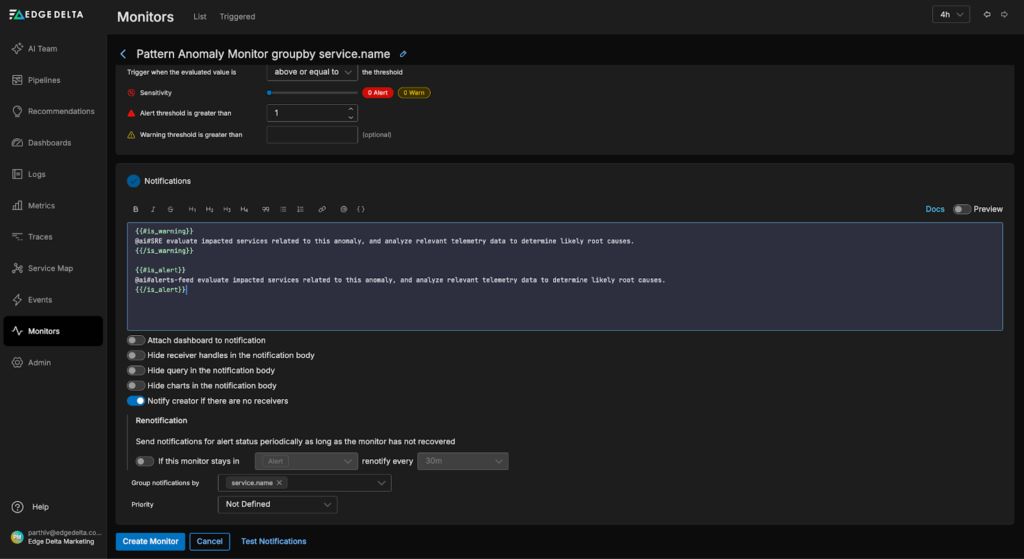Click the Sensitivity slider handle
The image size is (1024, 559).
click(269, 92)
